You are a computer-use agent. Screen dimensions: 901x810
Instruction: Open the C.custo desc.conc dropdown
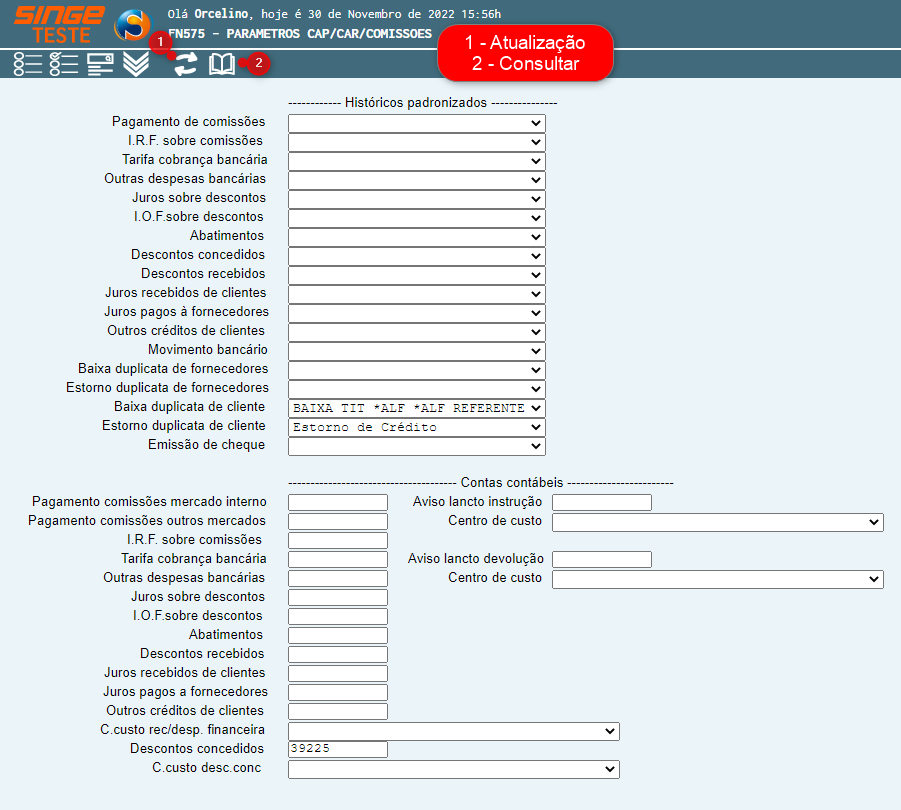point(453,769)
